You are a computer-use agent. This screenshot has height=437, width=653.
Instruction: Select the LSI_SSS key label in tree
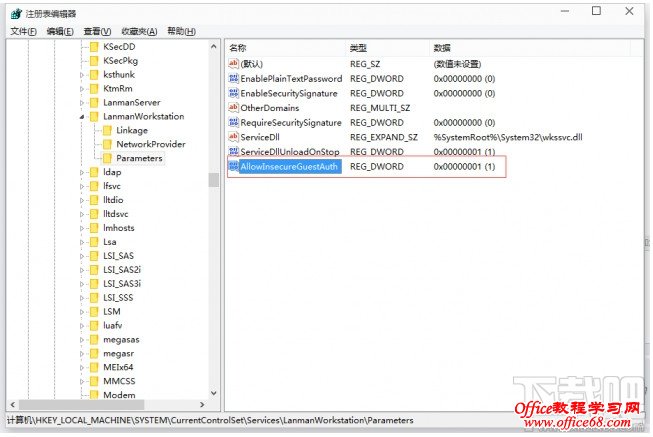pyautogui.click(x=118, y=297)
